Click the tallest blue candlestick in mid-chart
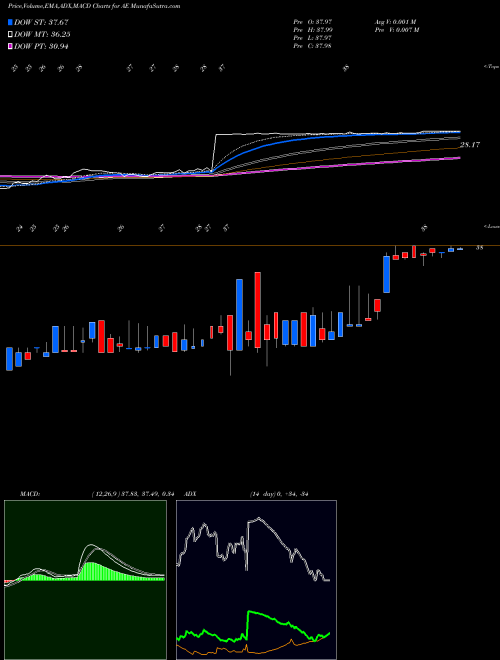Screen dimensions: 500x660 click(239, 314)
